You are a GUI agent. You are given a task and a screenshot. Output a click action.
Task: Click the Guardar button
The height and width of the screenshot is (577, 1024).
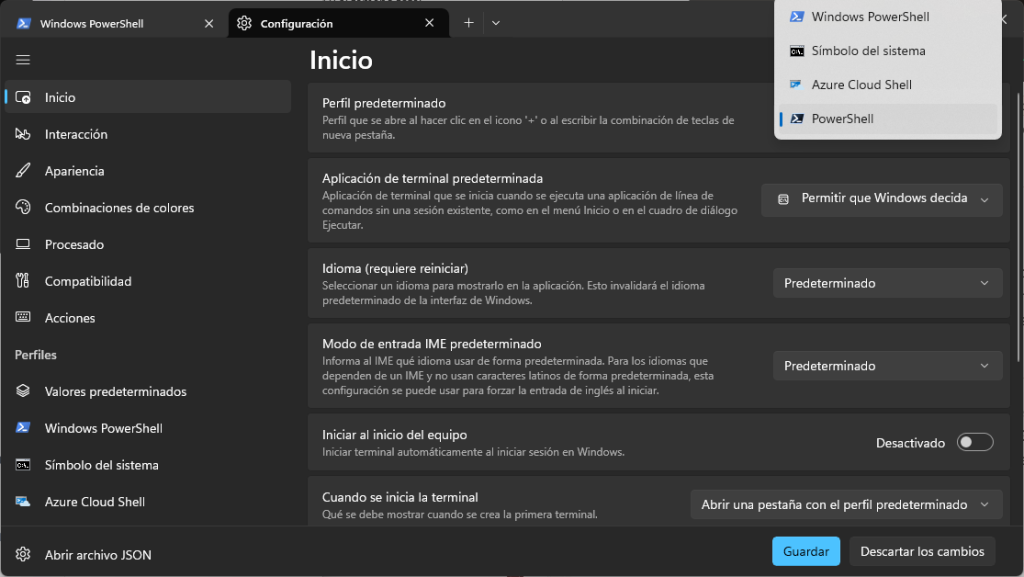pyautogui.click(x=806, y=551)
